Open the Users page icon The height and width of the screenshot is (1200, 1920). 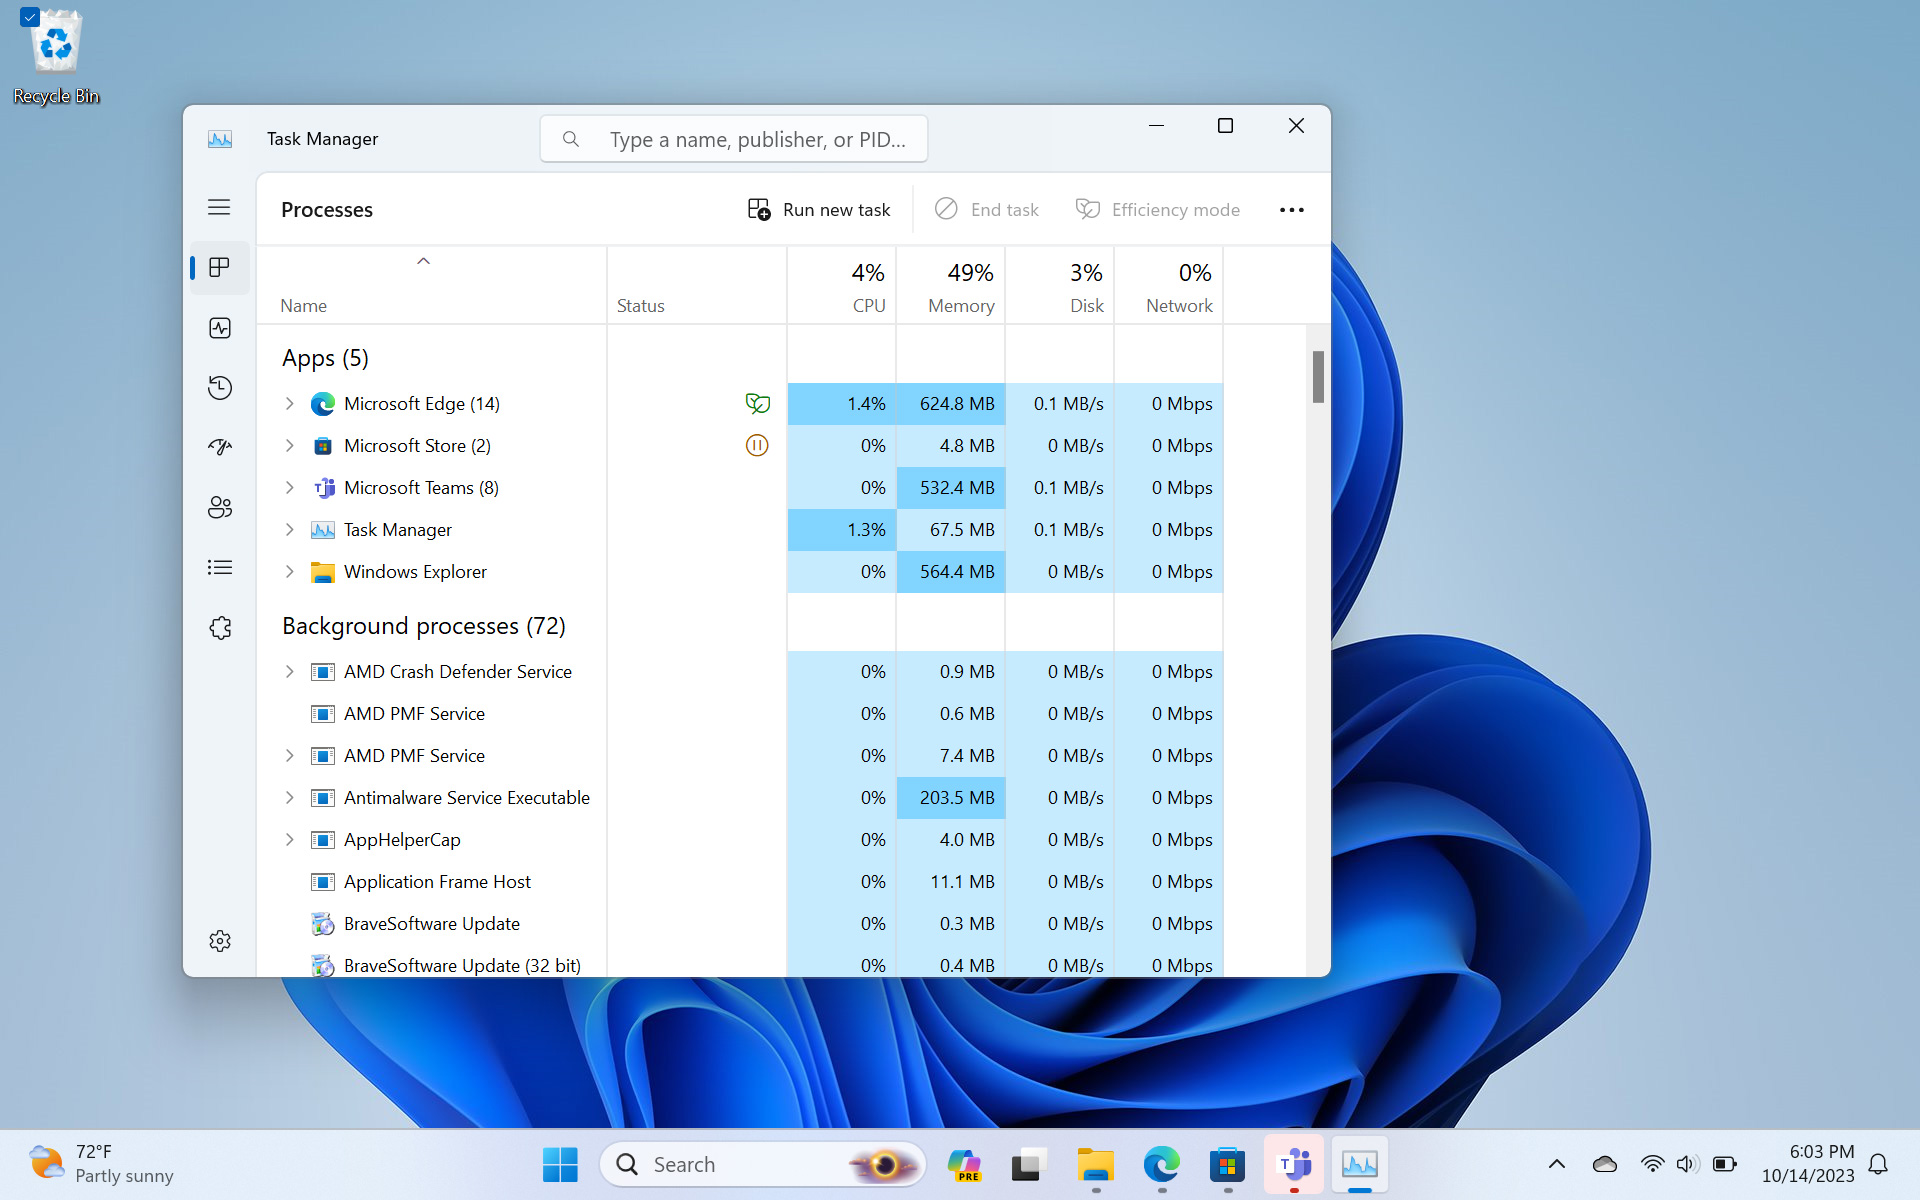[x=220, y=508]
